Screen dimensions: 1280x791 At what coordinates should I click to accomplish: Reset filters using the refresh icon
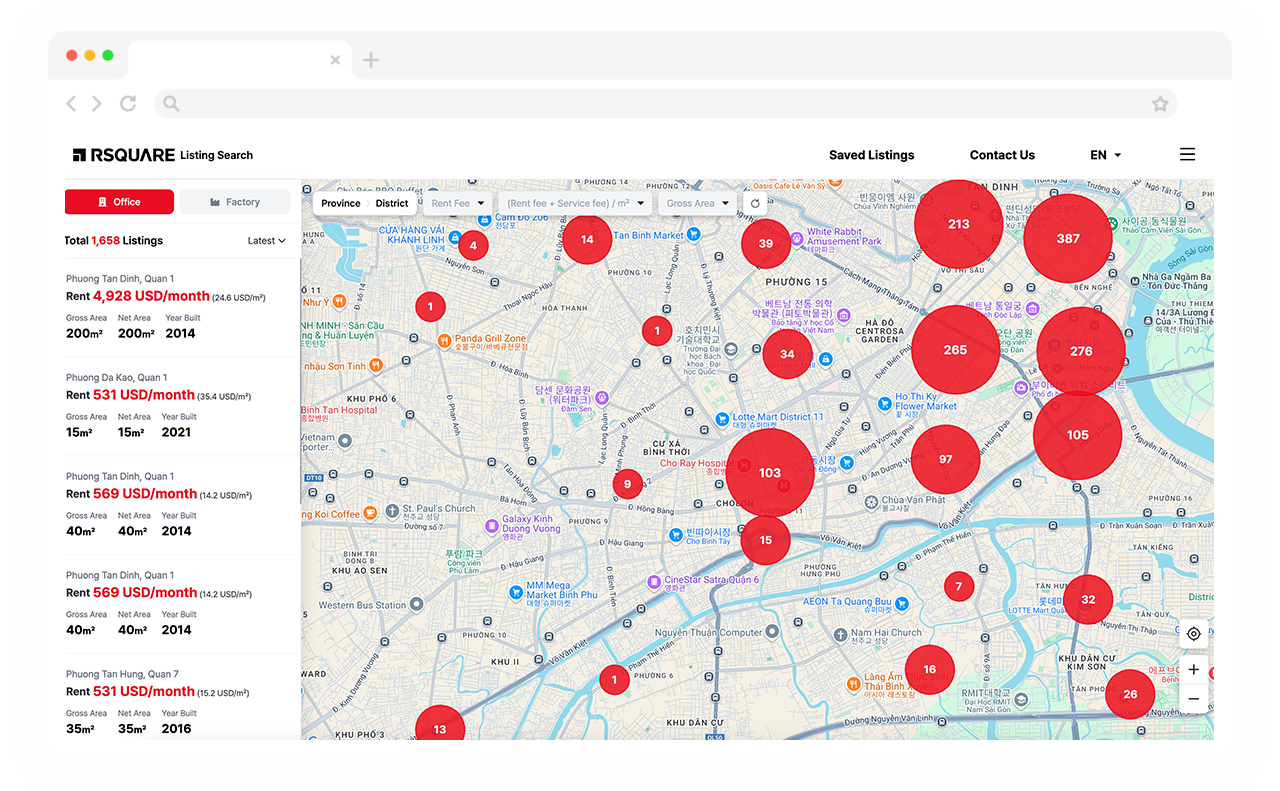click(755, 203)
